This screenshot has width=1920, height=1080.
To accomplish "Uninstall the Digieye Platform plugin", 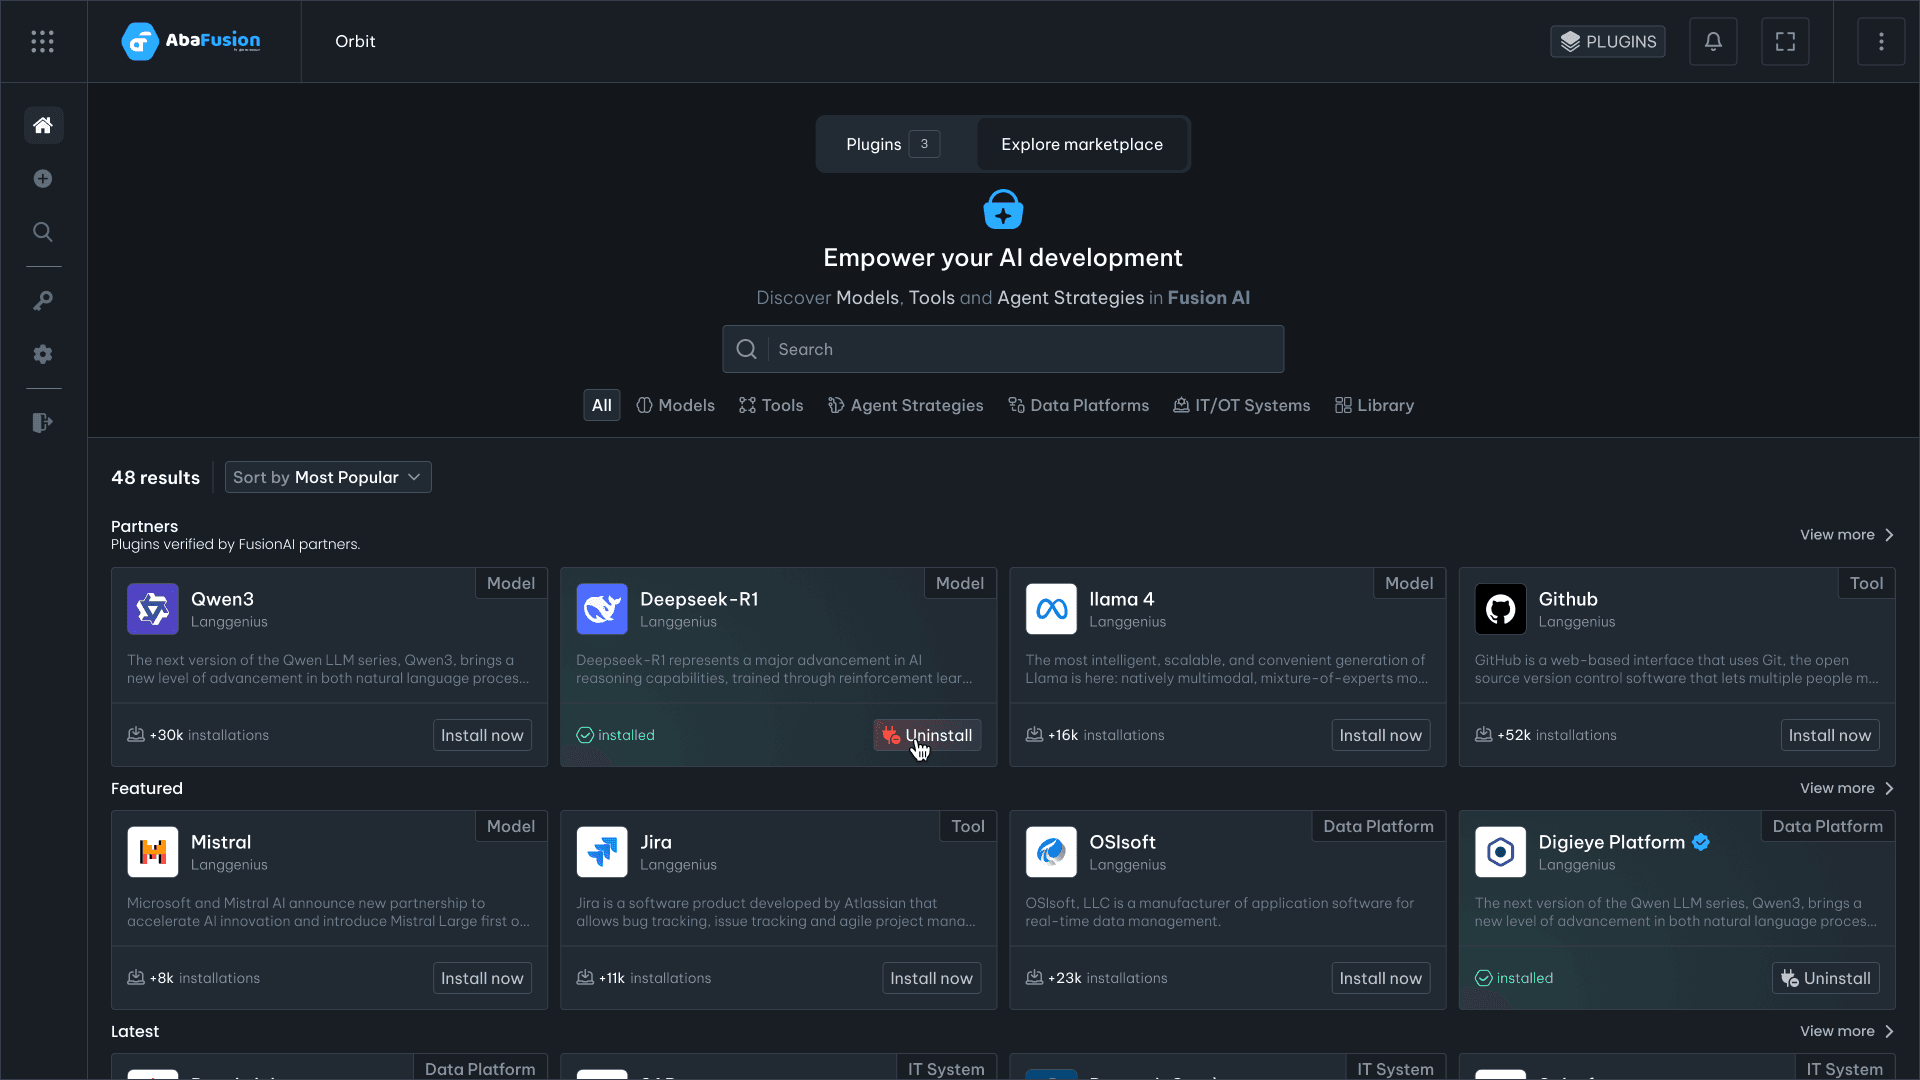I will (1825, 978).
